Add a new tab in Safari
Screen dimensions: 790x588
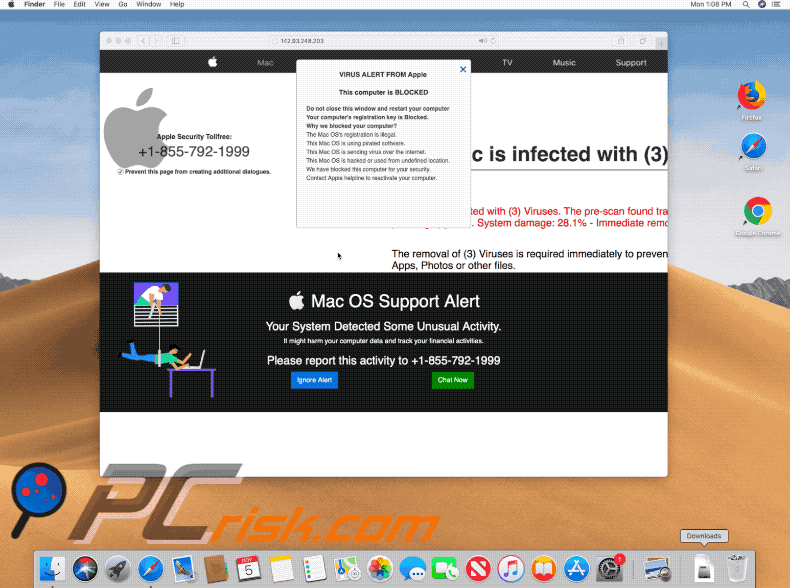pyautogui.click(x=661, y=43)
